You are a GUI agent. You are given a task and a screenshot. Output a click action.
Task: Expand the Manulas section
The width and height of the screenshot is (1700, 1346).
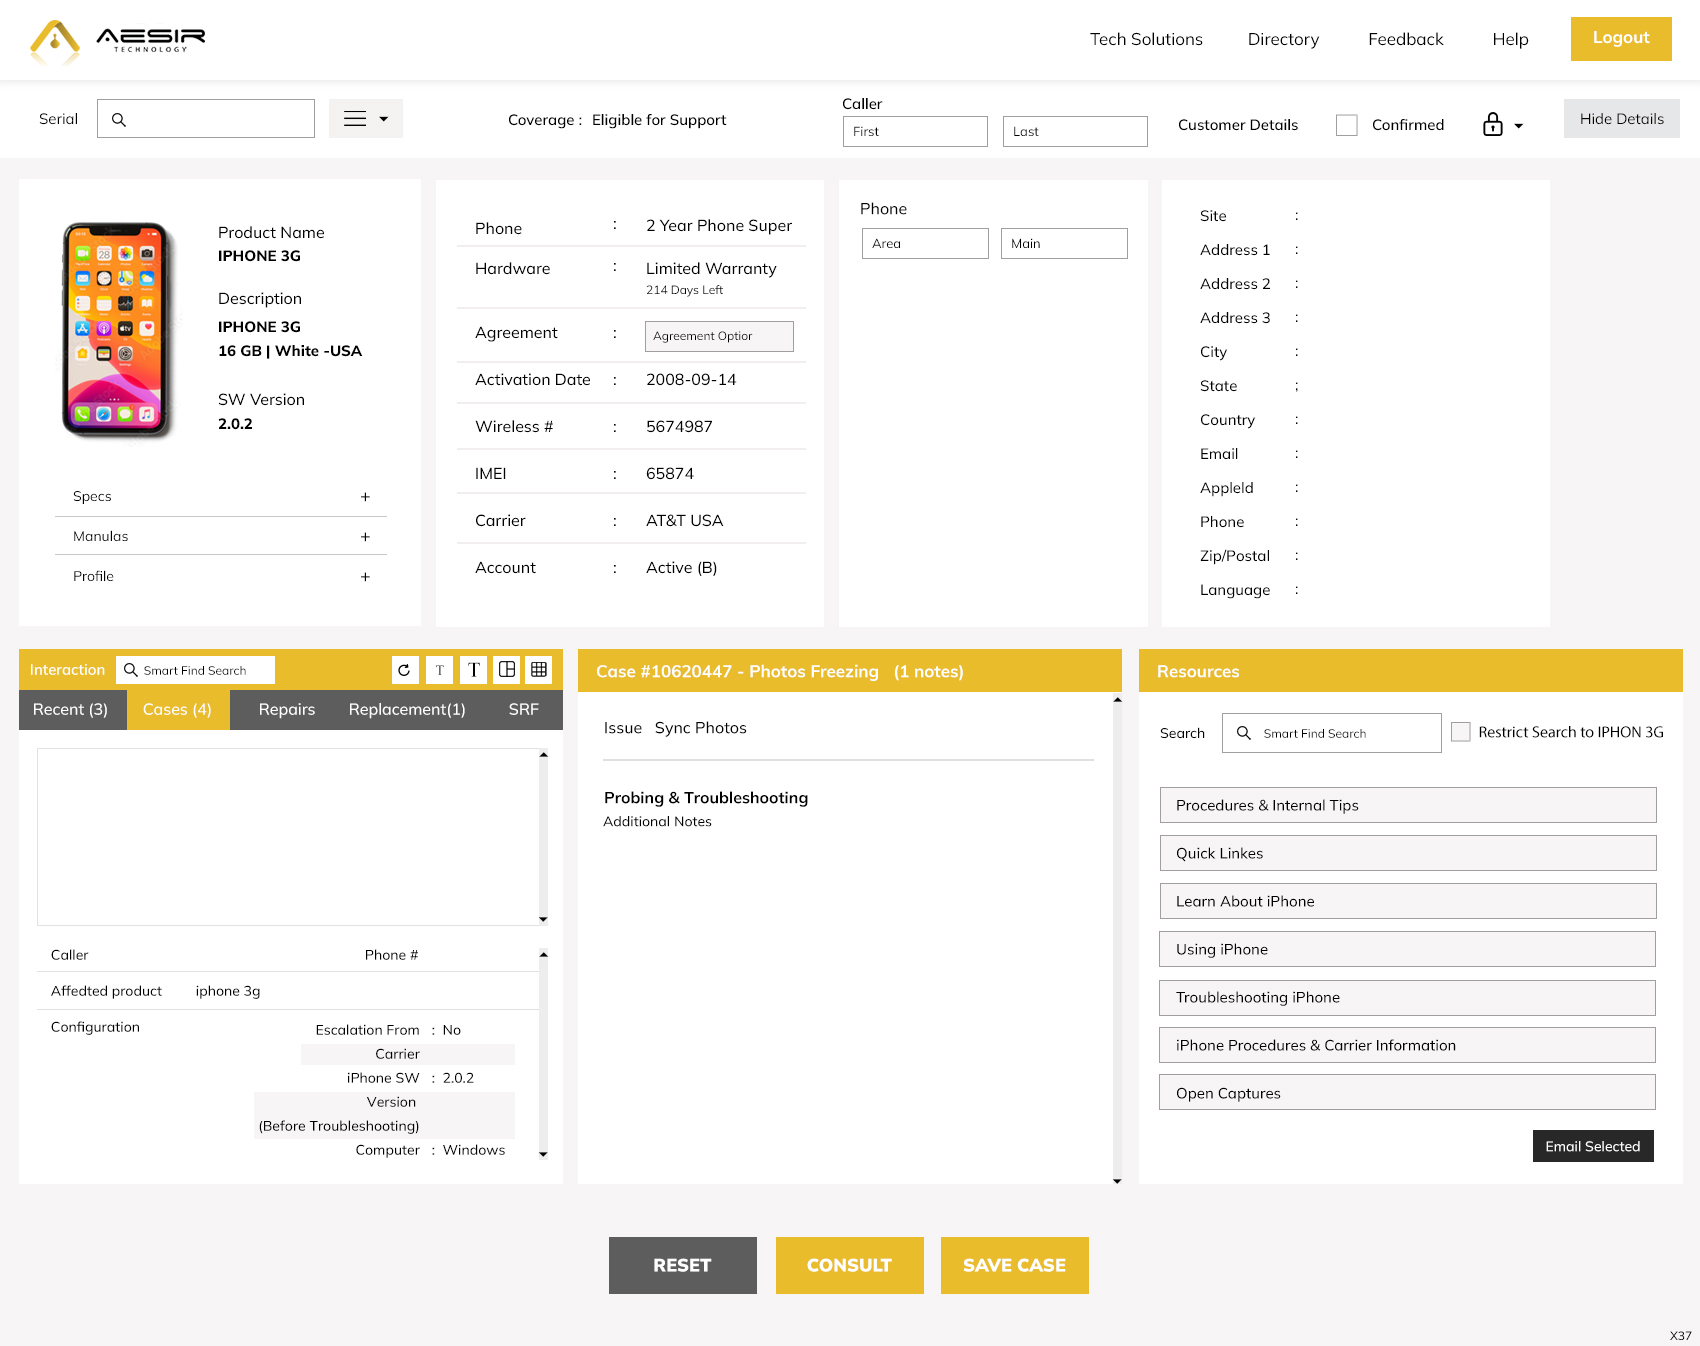[x=365, y=537]
